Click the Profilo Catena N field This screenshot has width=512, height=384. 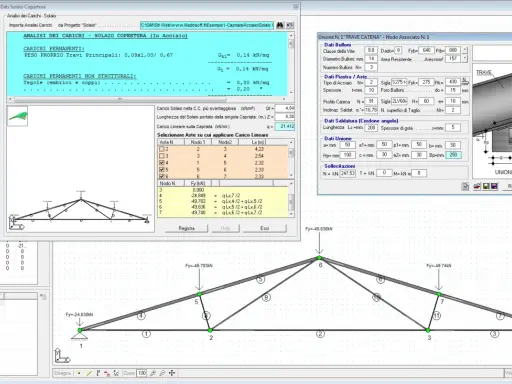(371, 101)
